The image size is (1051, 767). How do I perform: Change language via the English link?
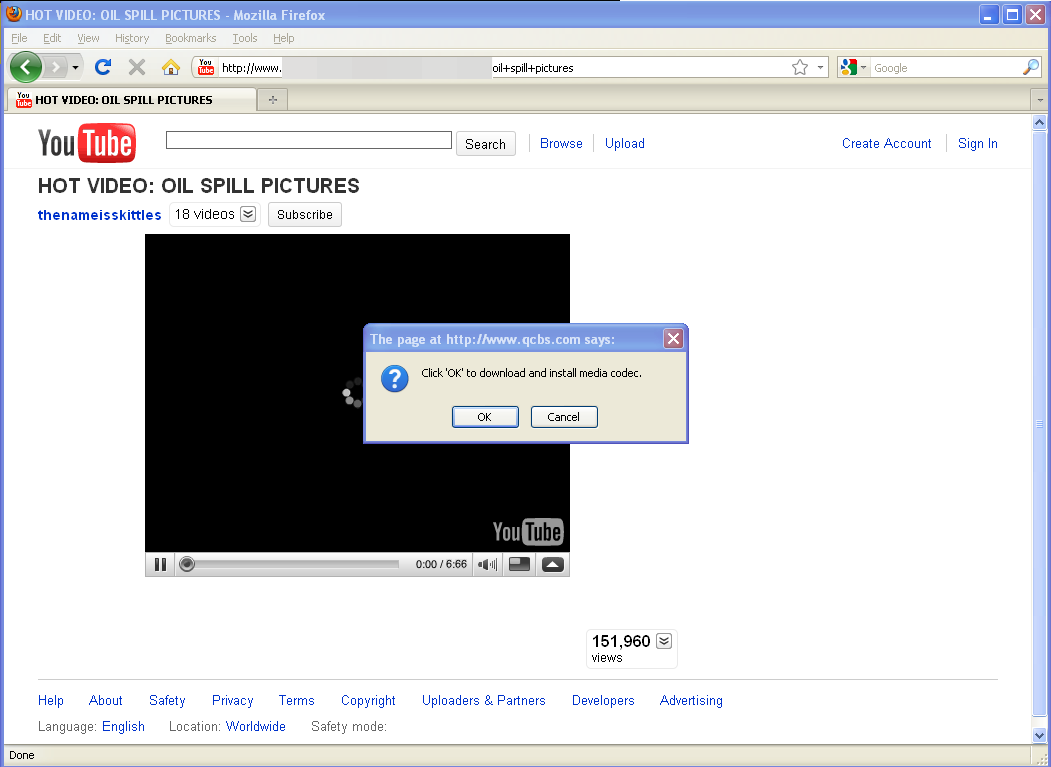pyautogui.click(x=123, y=727)
